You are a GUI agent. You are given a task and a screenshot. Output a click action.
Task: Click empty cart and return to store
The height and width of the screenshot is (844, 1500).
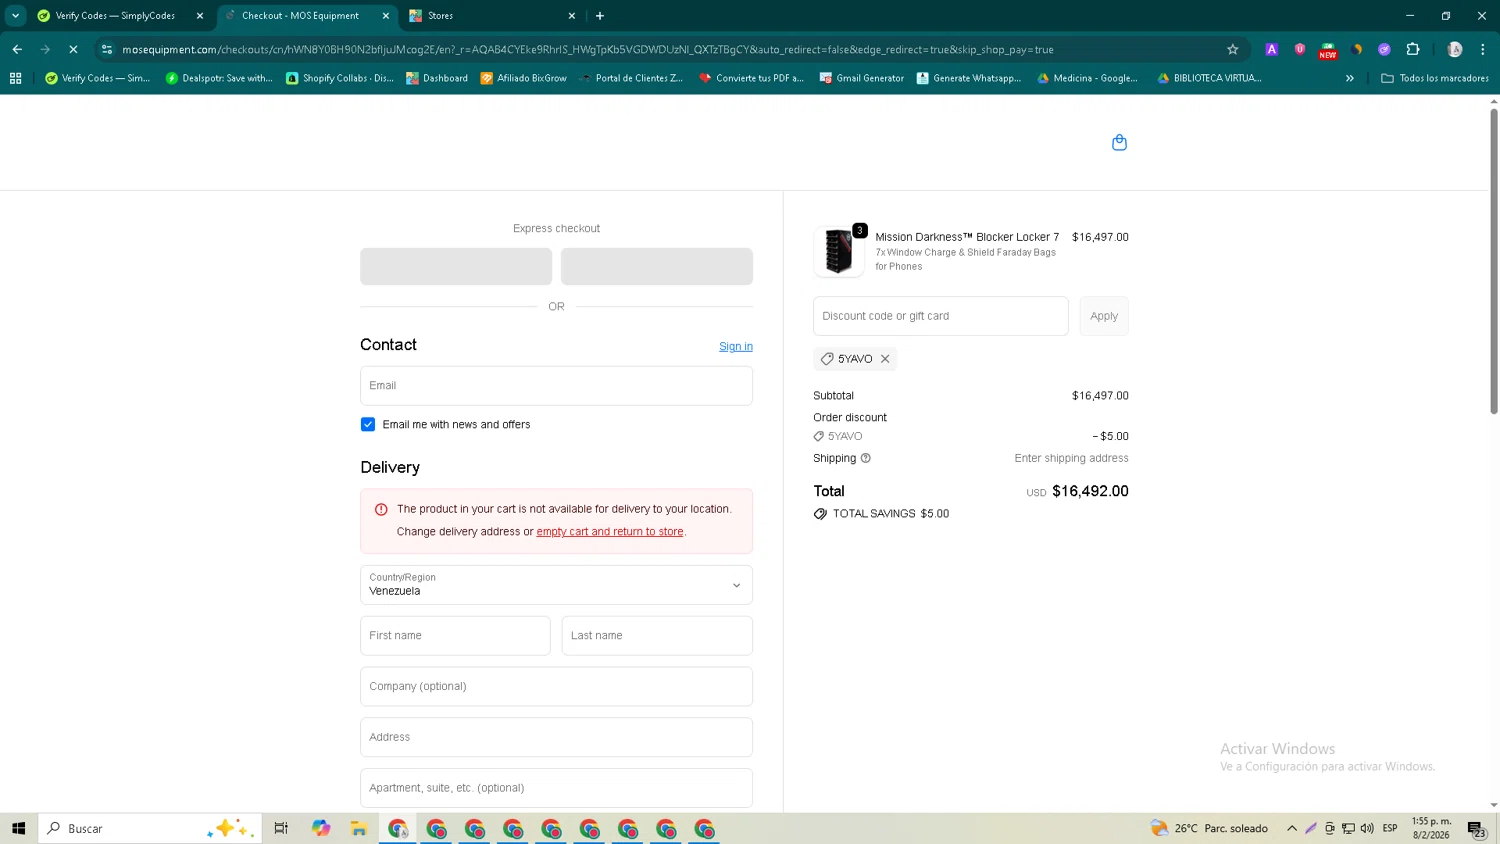pyautogui.click(x=610, y=532)
